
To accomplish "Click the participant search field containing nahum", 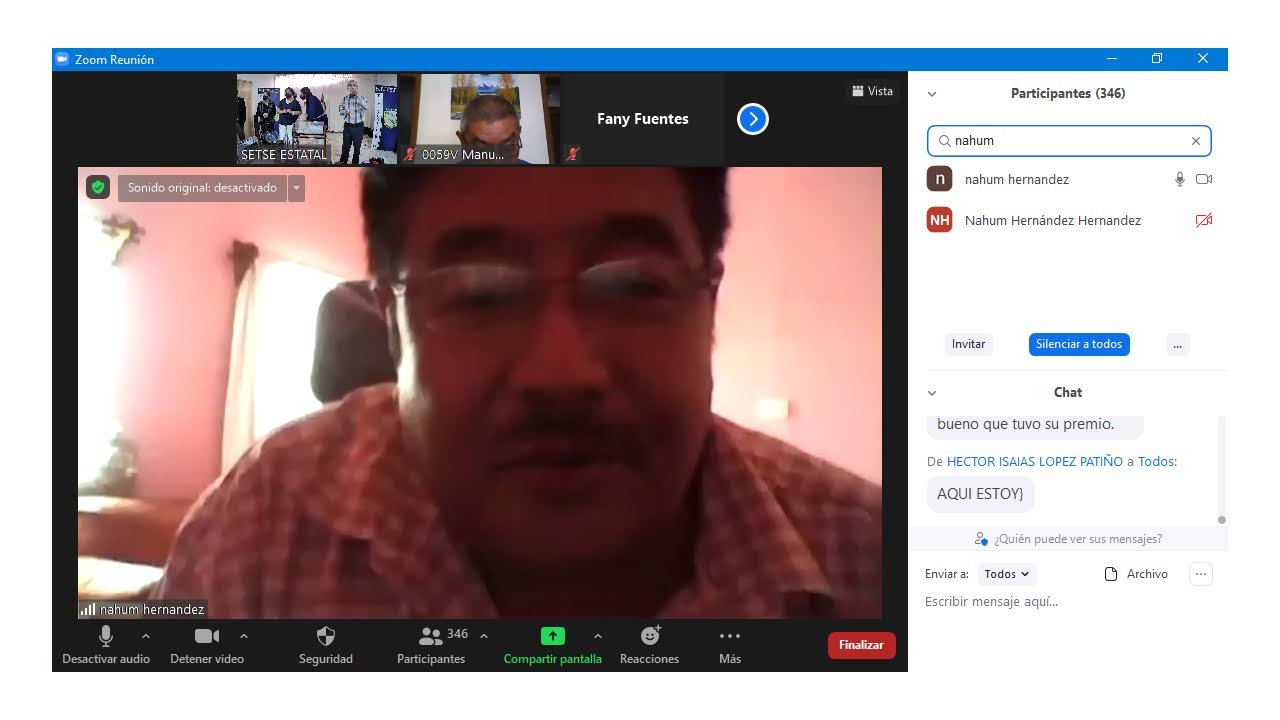I will click(x=1069, y=141).
